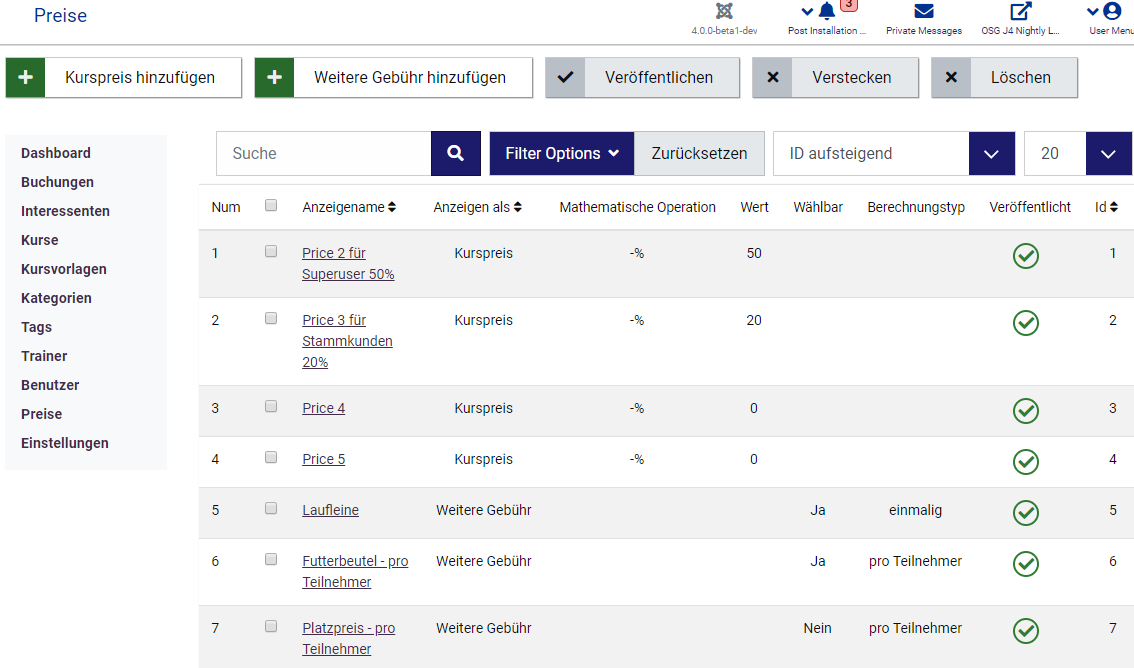1134x668 pixels.
Task: Open Private Messages envelope icon
Action: (x=924, y=12)
